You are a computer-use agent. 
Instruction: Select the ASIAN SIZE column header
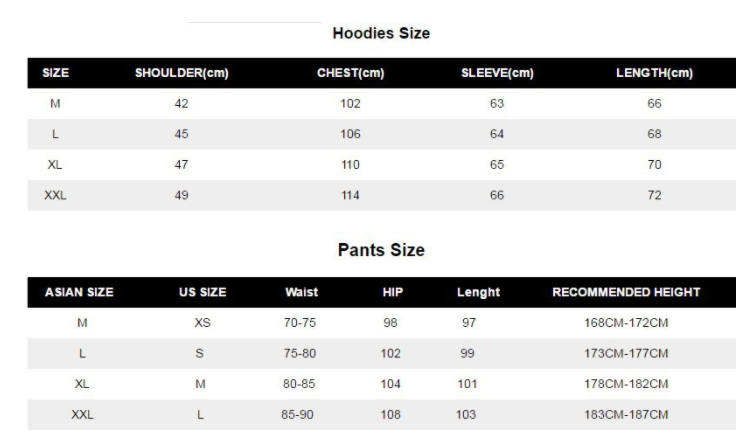79,292
